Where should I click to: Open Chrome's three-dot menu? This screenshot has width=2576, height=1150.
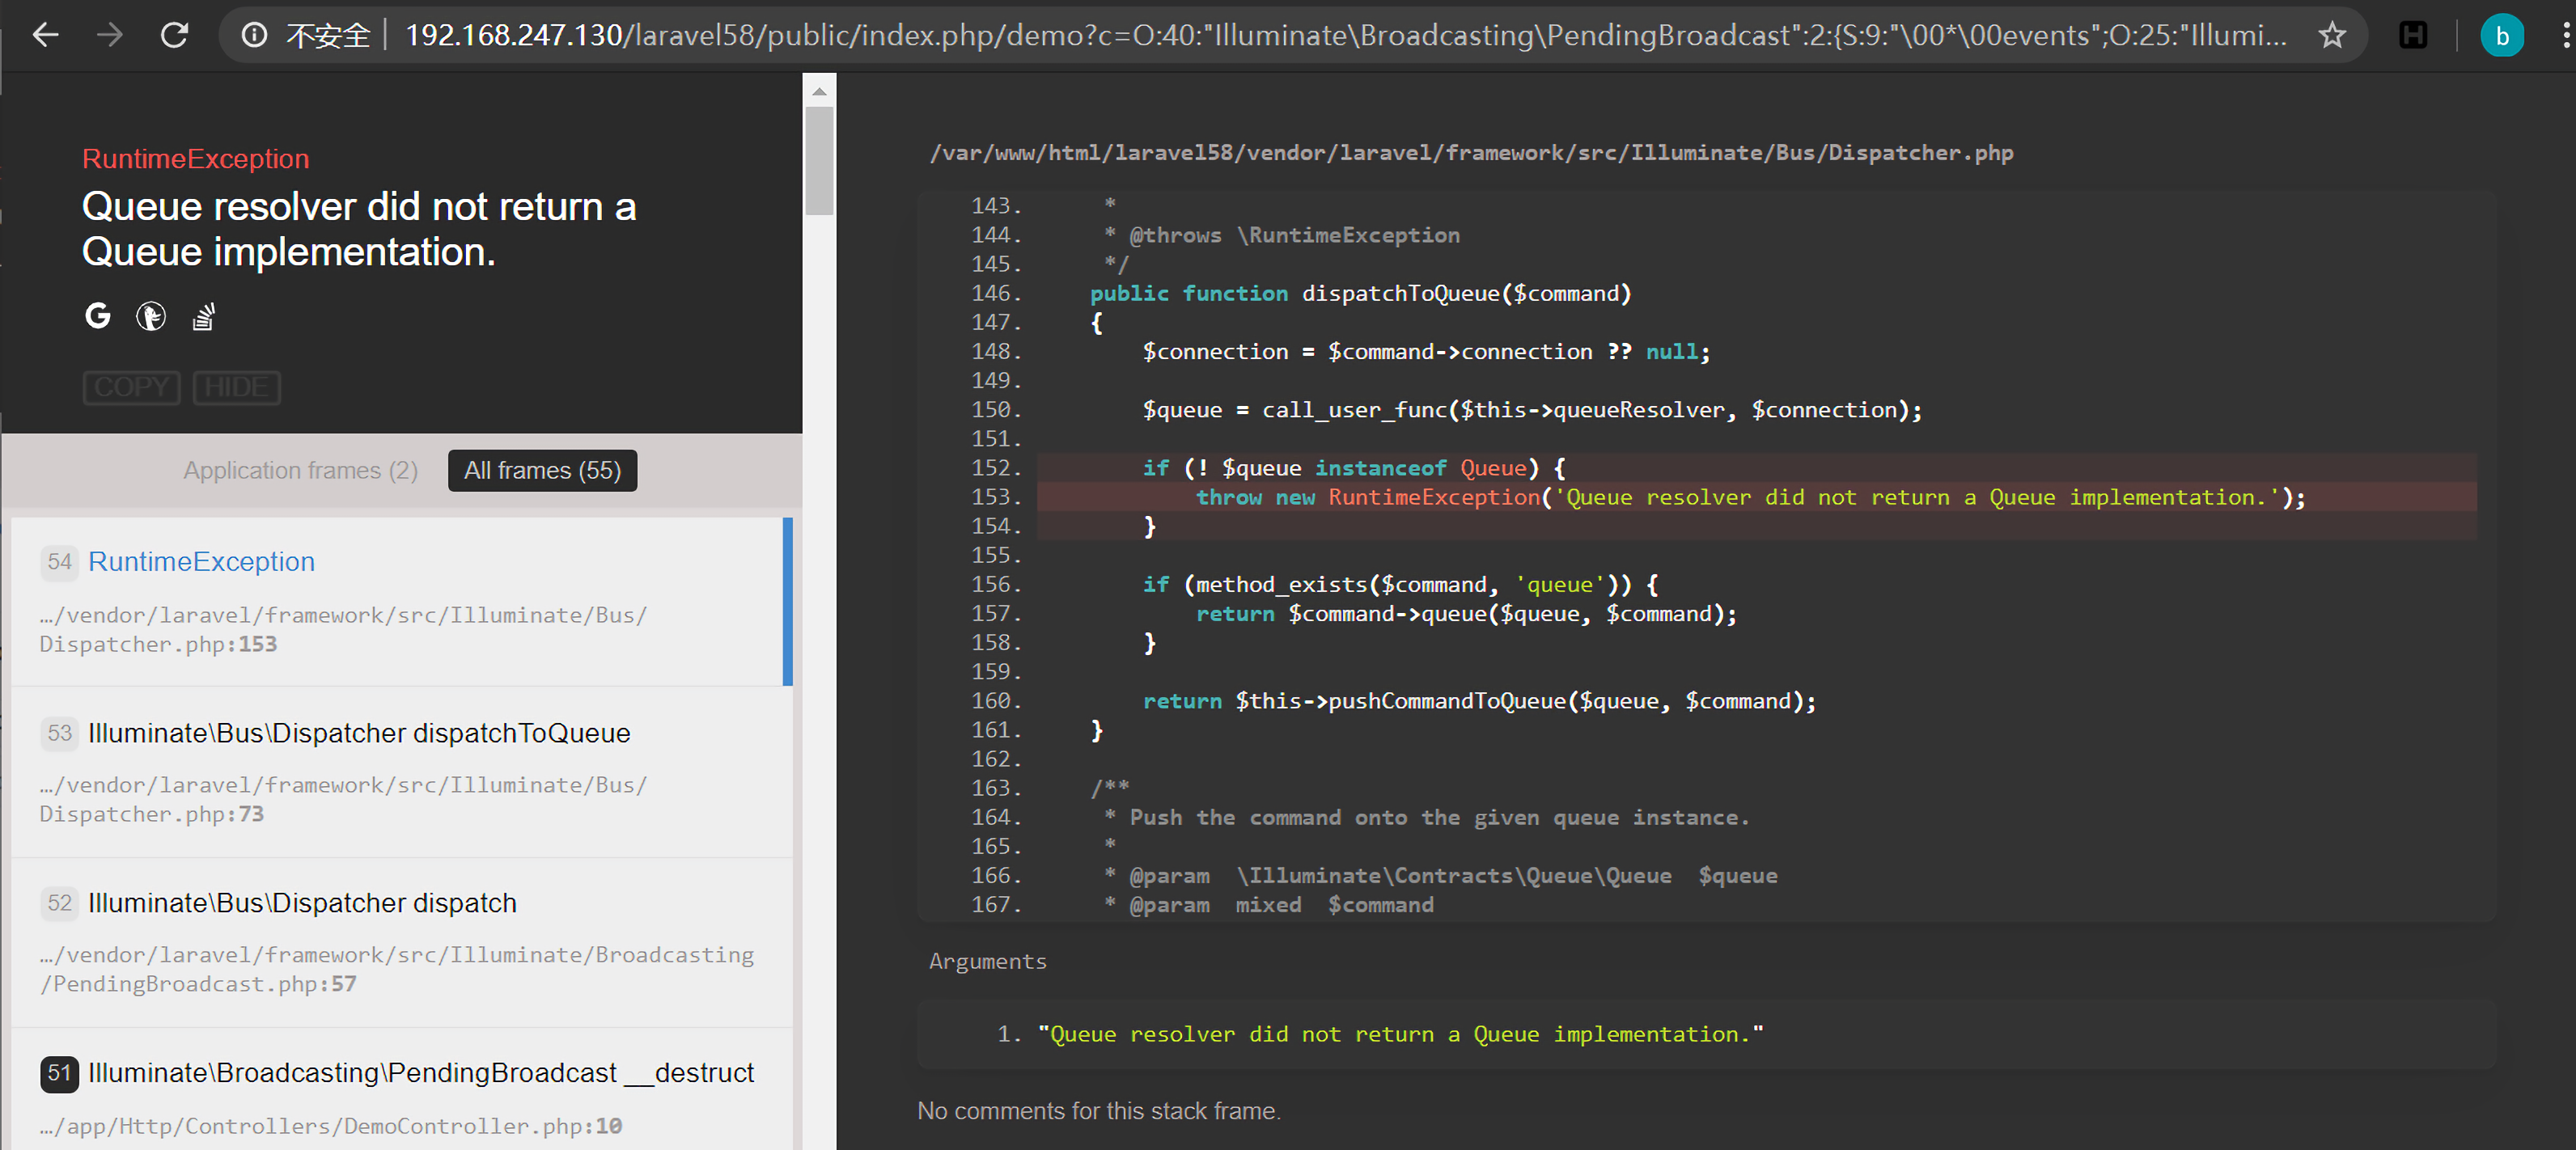pyautogui.click(x=2565, y=36)
